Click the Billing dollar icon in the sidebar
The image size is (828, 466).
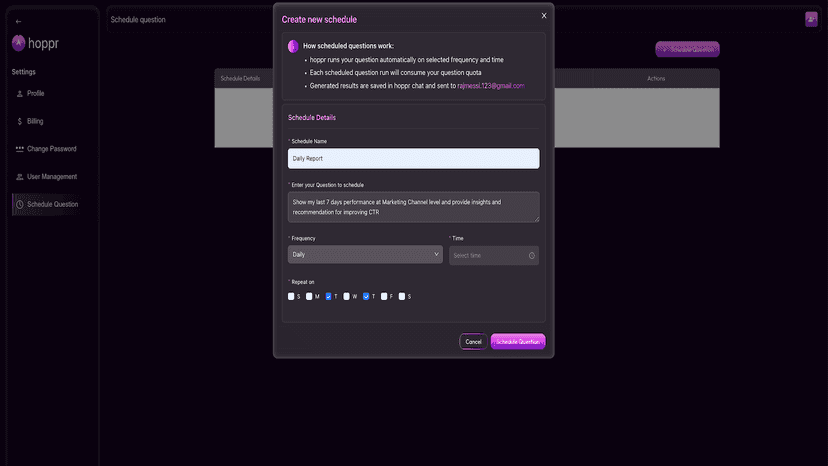click(20, 121)
